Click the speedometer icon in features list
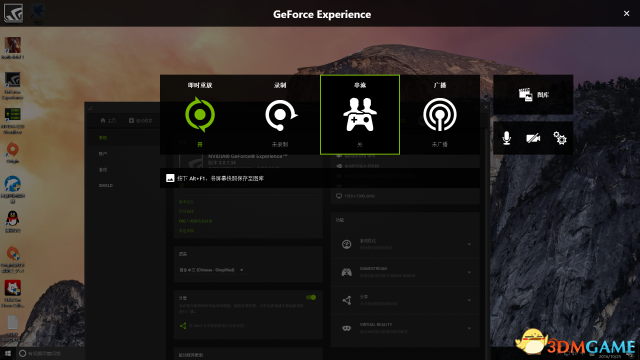The width and height of the screenshot is (640, 360). point(347,244)
